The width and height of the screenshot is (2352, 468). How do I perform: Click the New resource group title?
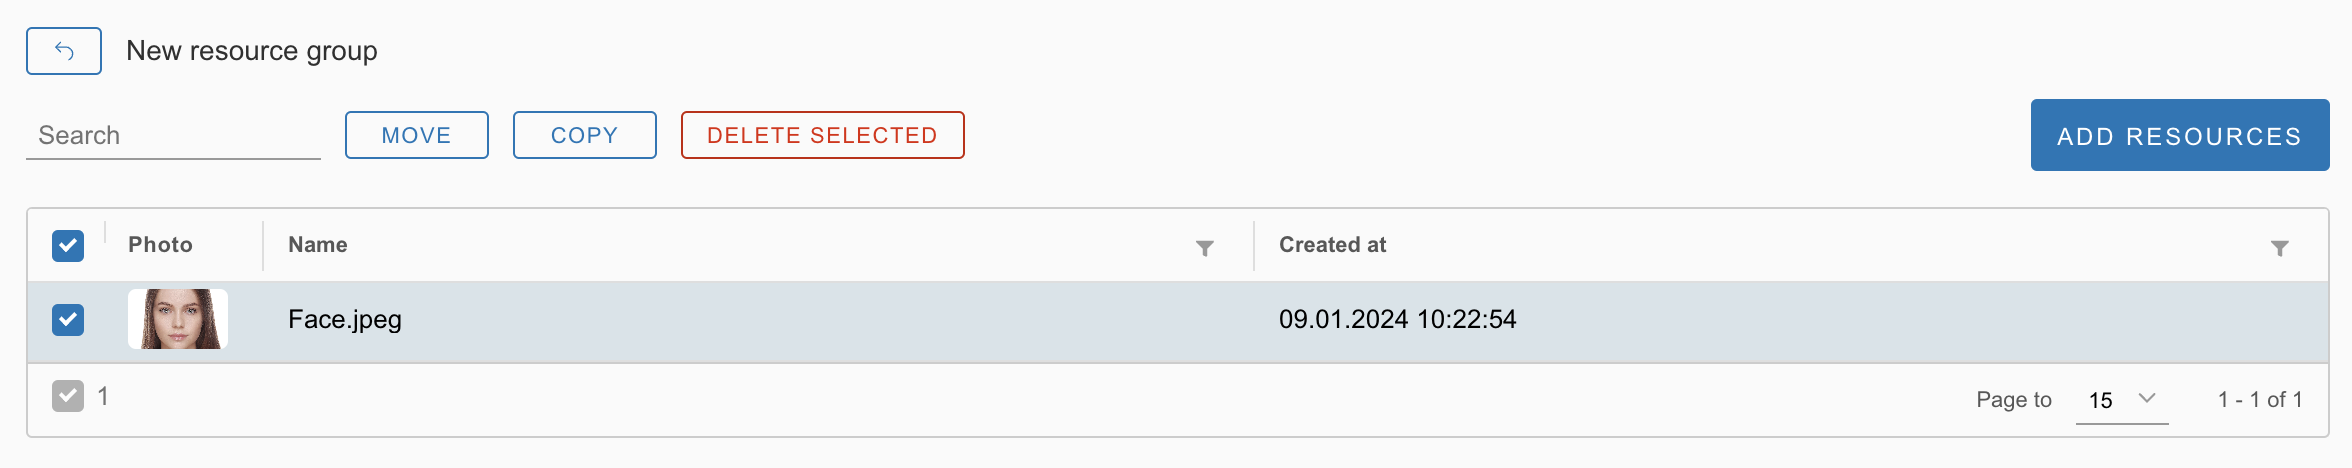point(252,51)
